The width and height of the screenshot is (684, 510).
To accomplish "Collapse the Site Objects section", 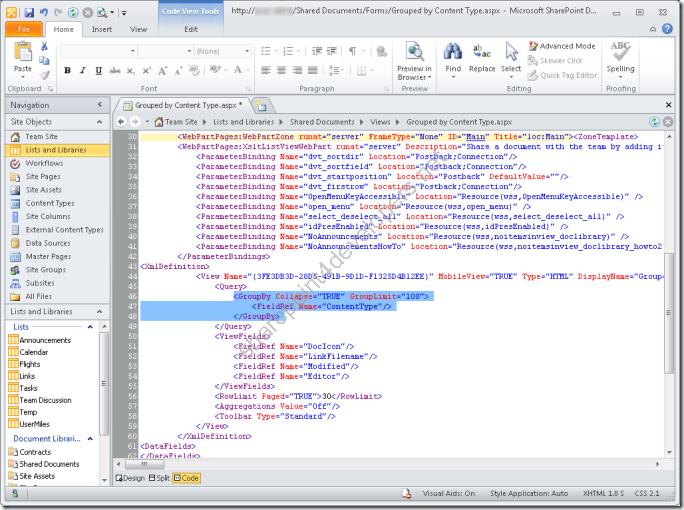I will click(x=99, y=122).
